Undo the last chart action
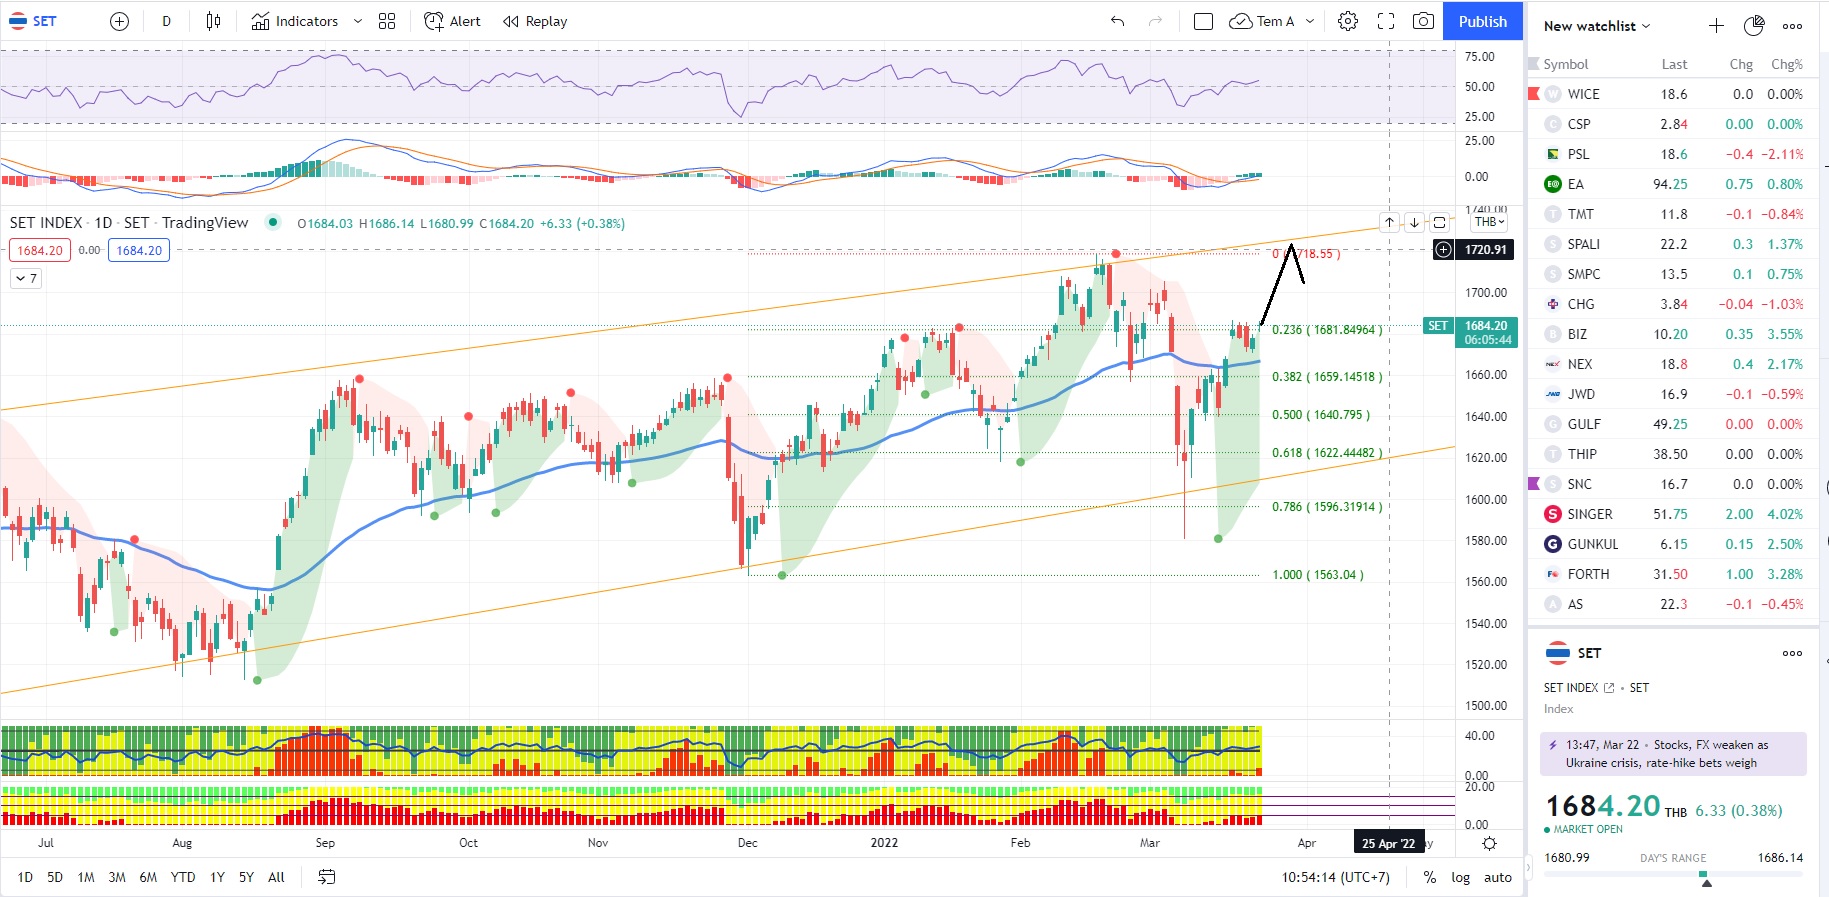Image resolution: width=1829 pixels, height=897 pixels. 1117,21
